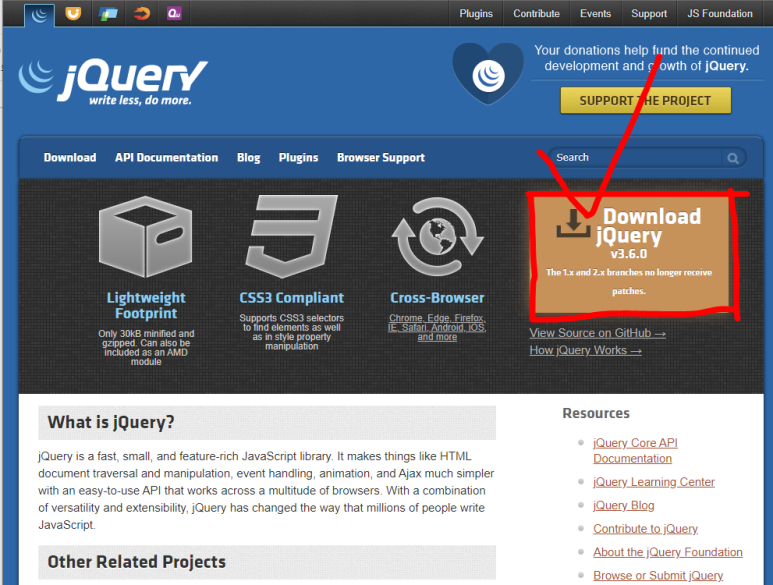The height and width of the screenshot is (585, 773).
Task: Open Browser Support in the navigation
Action: click(381, 158)
